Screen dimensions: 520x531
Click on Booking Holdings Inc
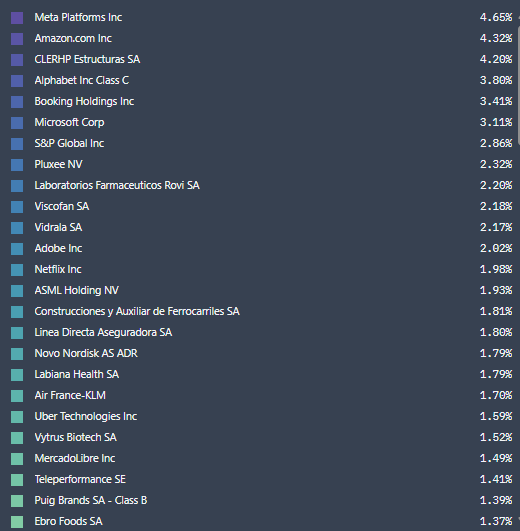(84, 101)
